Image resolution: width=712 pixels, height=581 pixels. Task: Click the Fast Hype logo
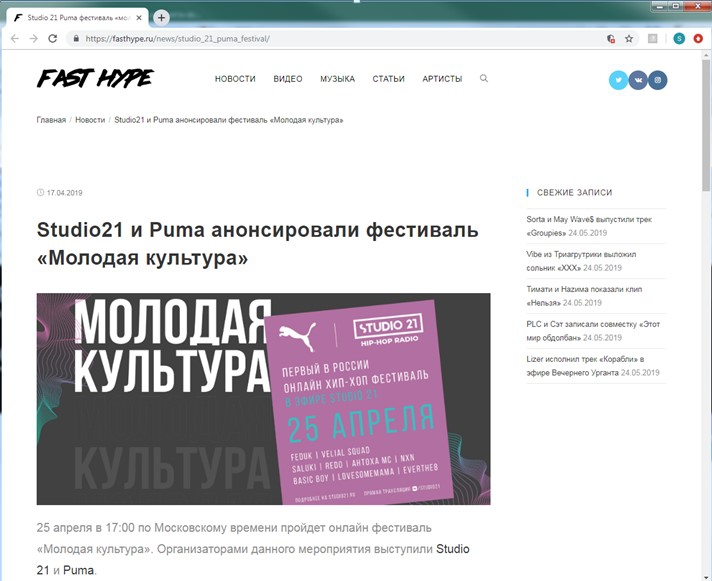tap(95, 79)
